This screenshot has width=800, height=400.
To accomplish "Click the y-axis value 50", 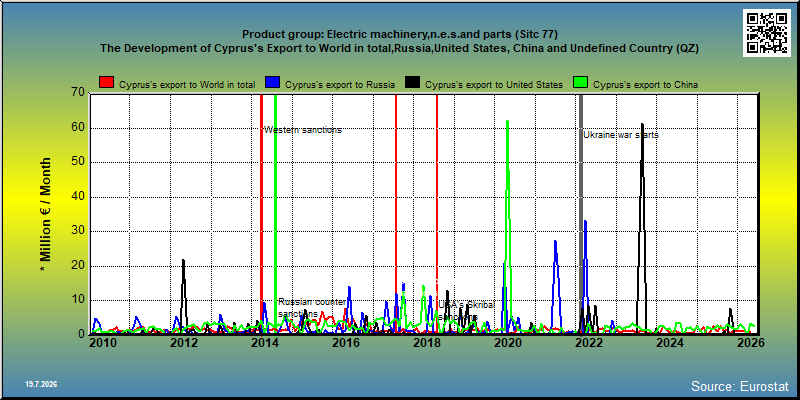I will [78, 162].
